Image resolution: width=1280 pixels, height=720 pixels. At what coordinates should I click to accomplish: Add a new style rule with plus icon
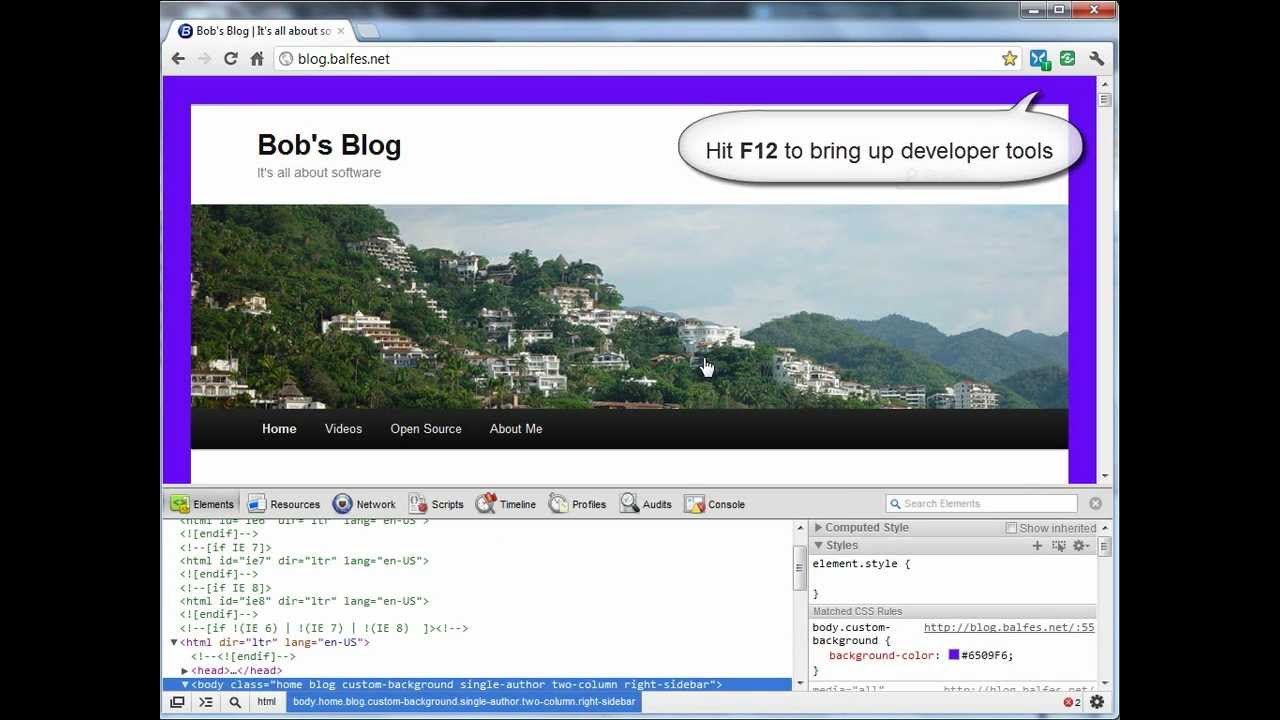[x=1037, y=545]
